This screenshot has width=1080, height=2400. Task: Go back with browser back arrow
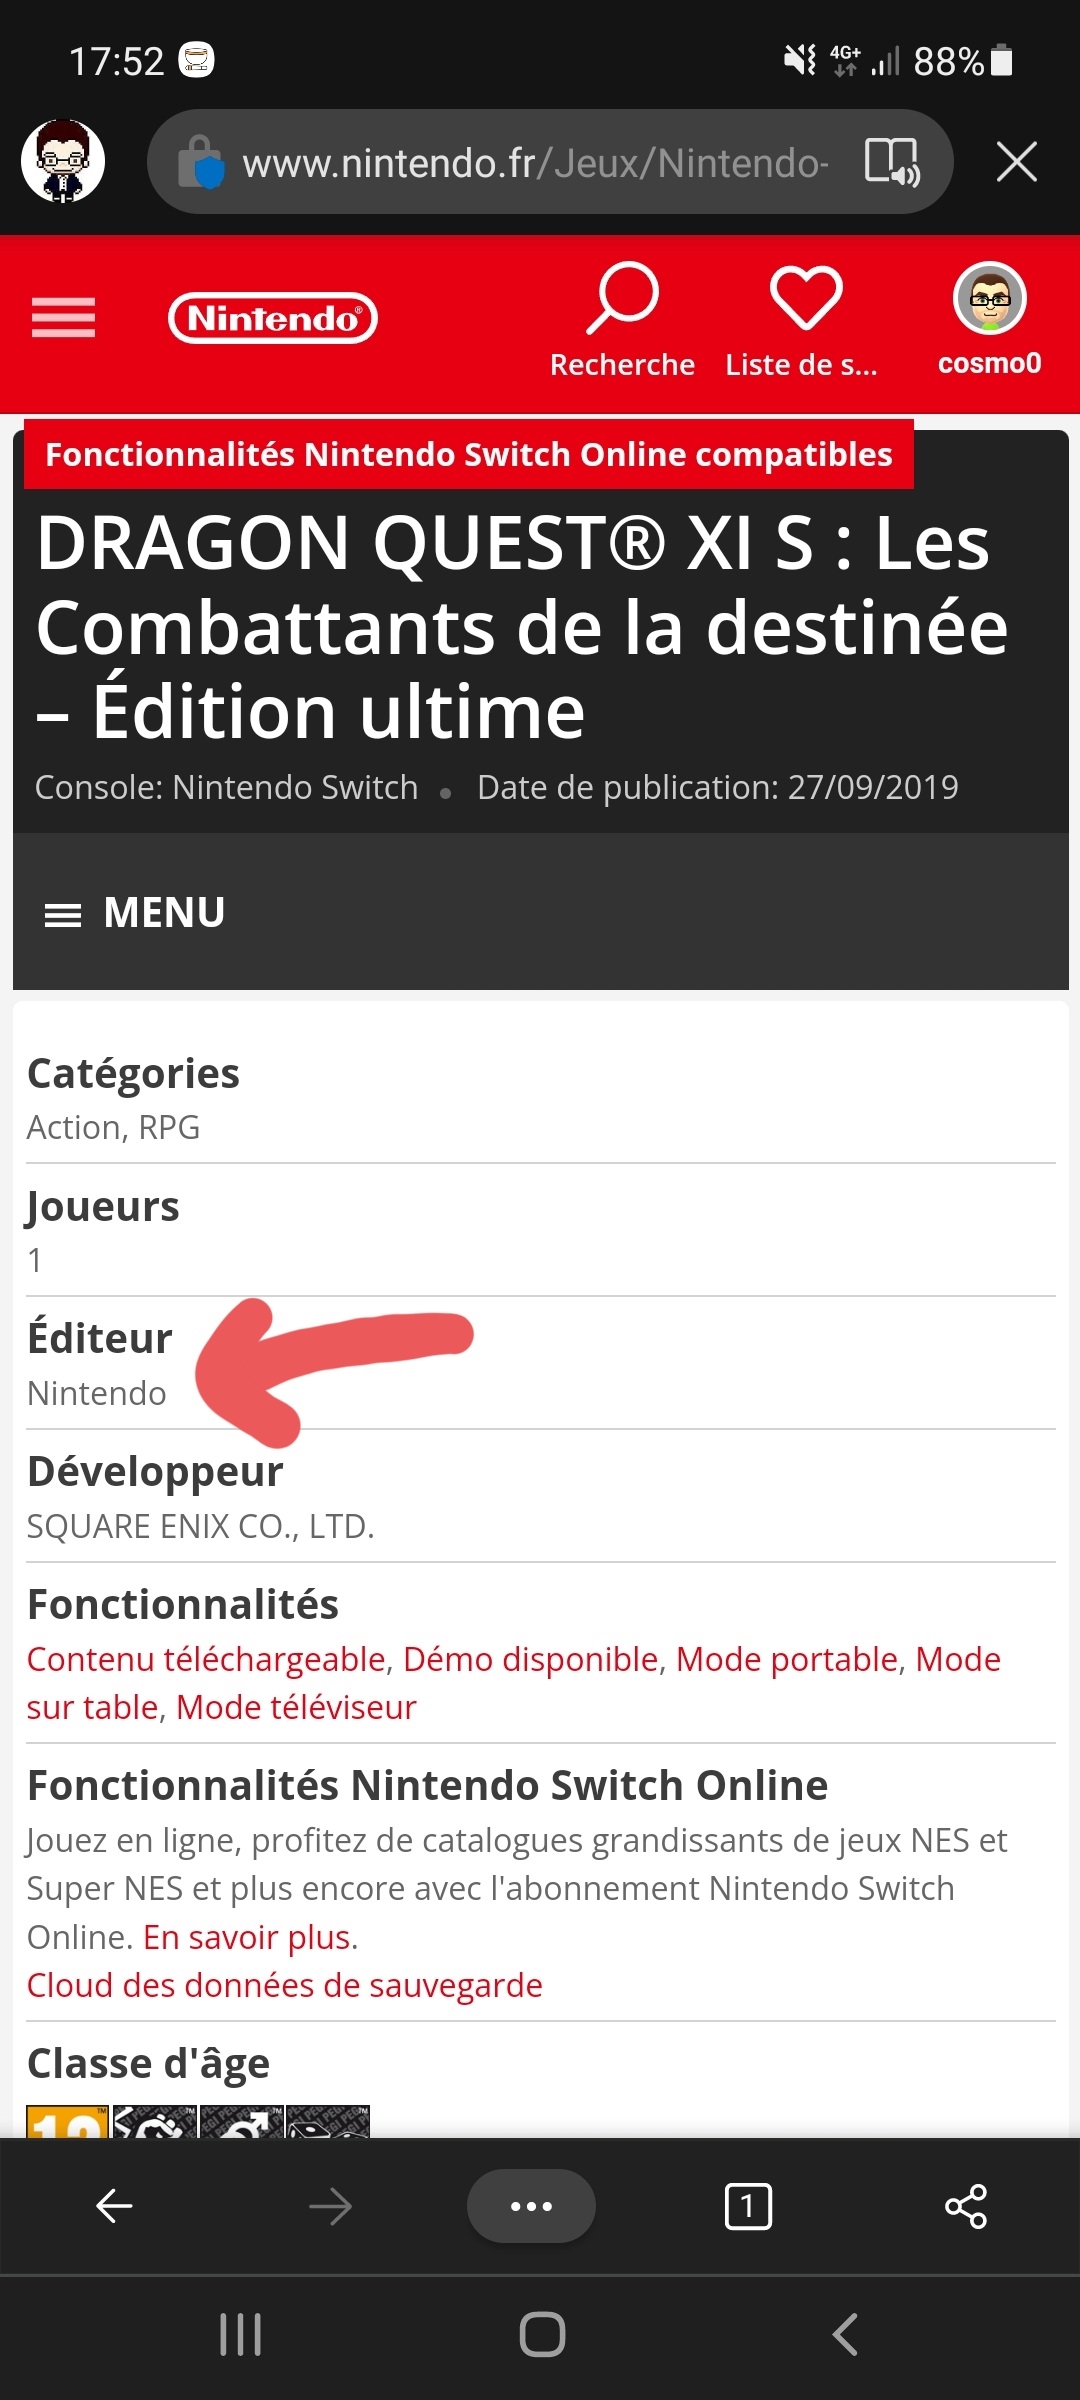pyautogui.click(x=114, y=2206)
